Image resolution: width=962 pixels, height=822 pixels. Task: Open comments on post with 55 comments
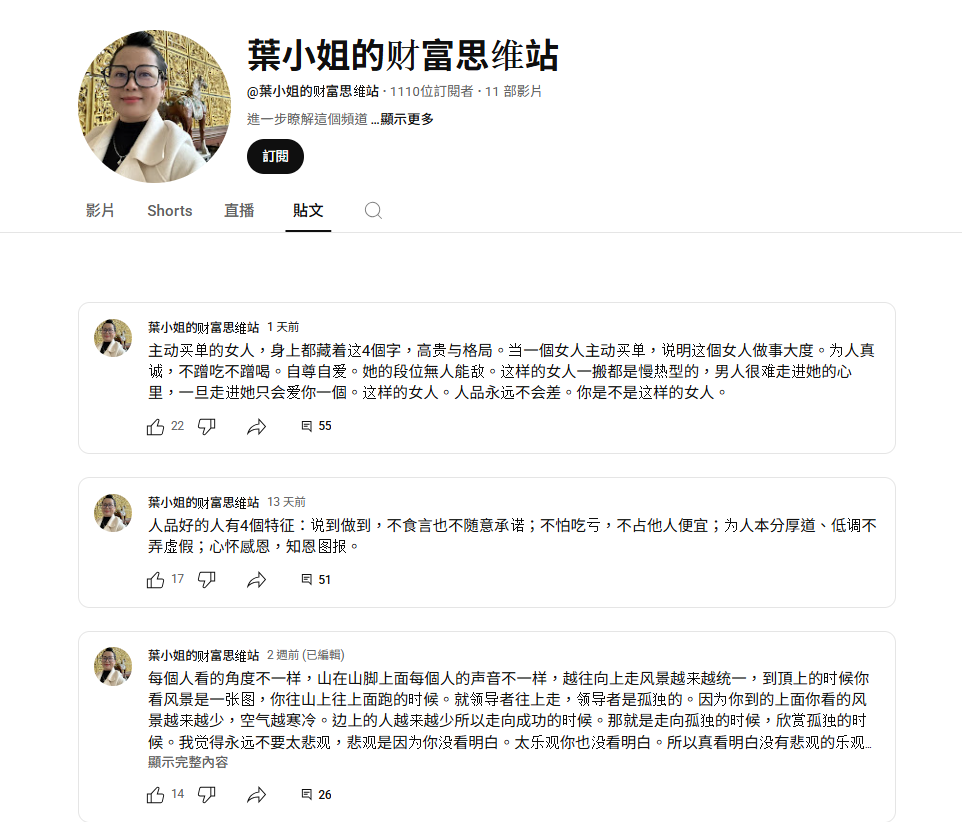[x=316, y=426]
